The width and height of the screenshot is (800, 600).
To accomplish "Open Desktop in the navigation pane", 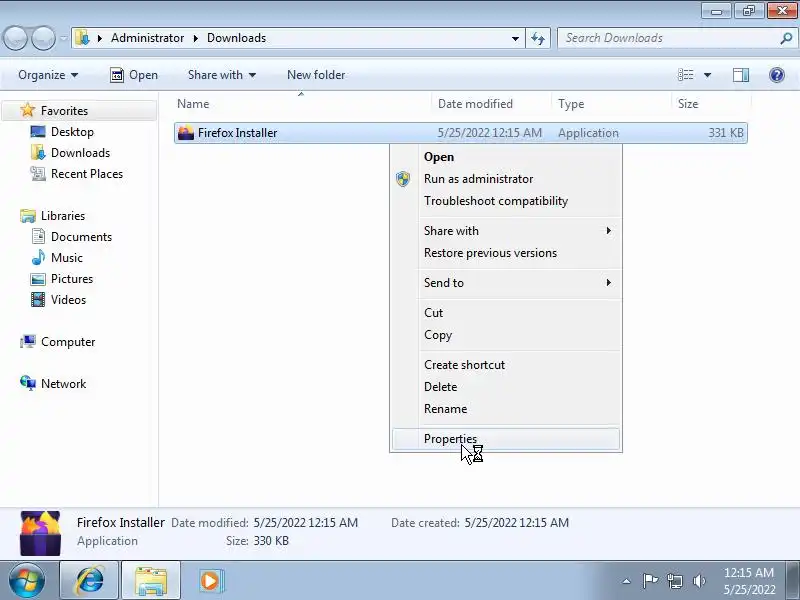I will coord(72,132).
